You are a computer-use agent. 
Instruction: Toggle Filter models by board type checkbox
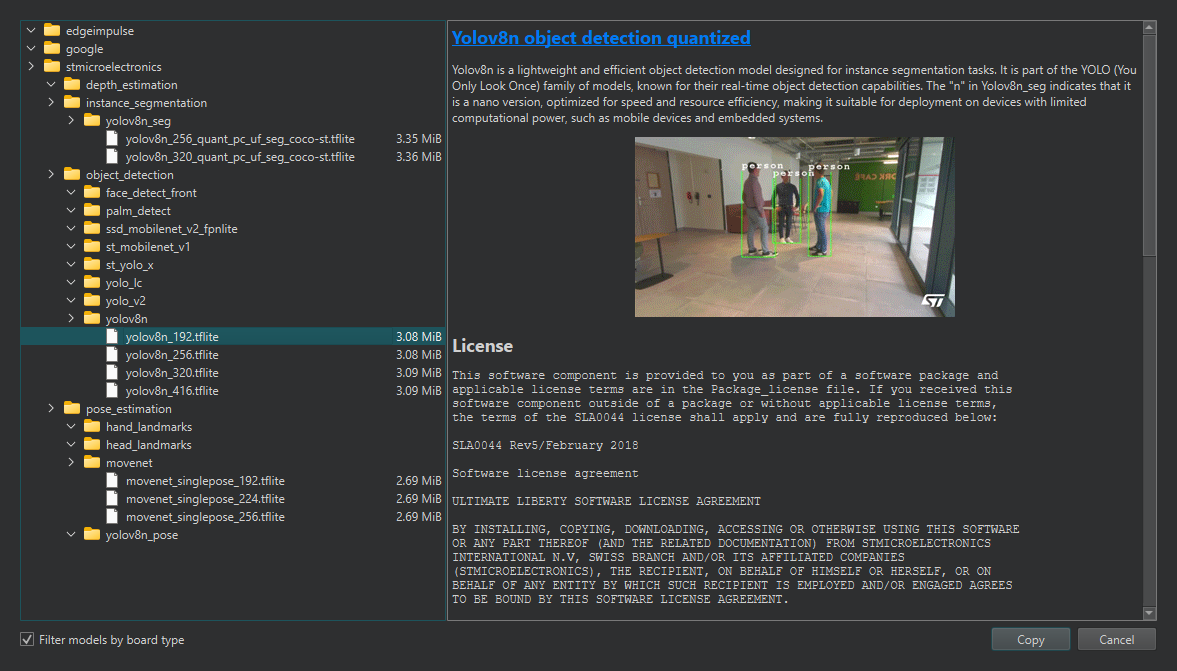coord(27,639)
